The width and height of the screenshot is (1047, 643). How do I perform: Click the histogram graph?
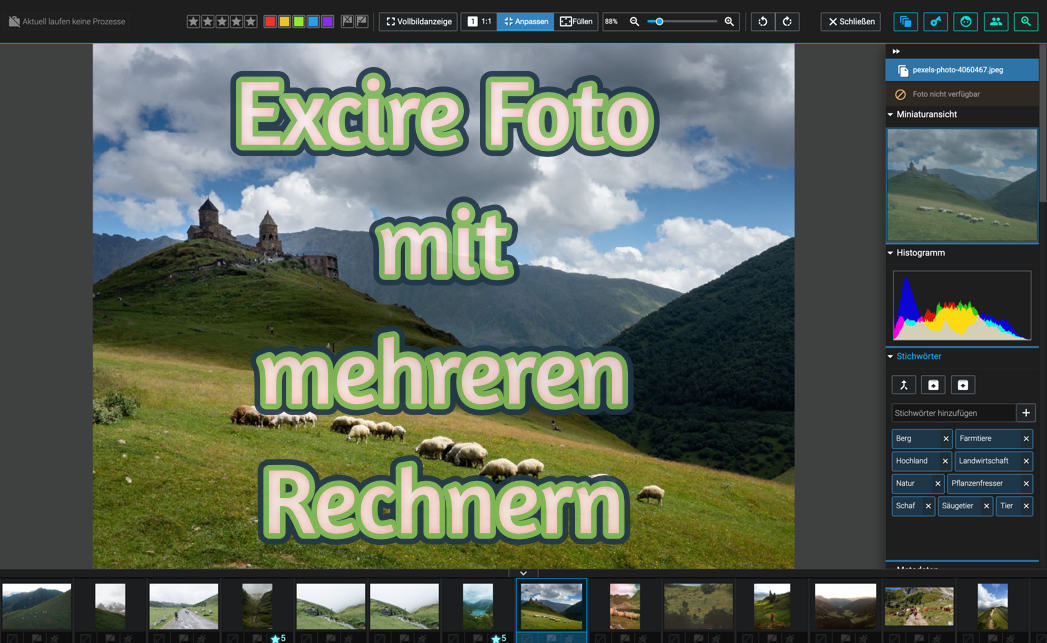click(962, 306)
